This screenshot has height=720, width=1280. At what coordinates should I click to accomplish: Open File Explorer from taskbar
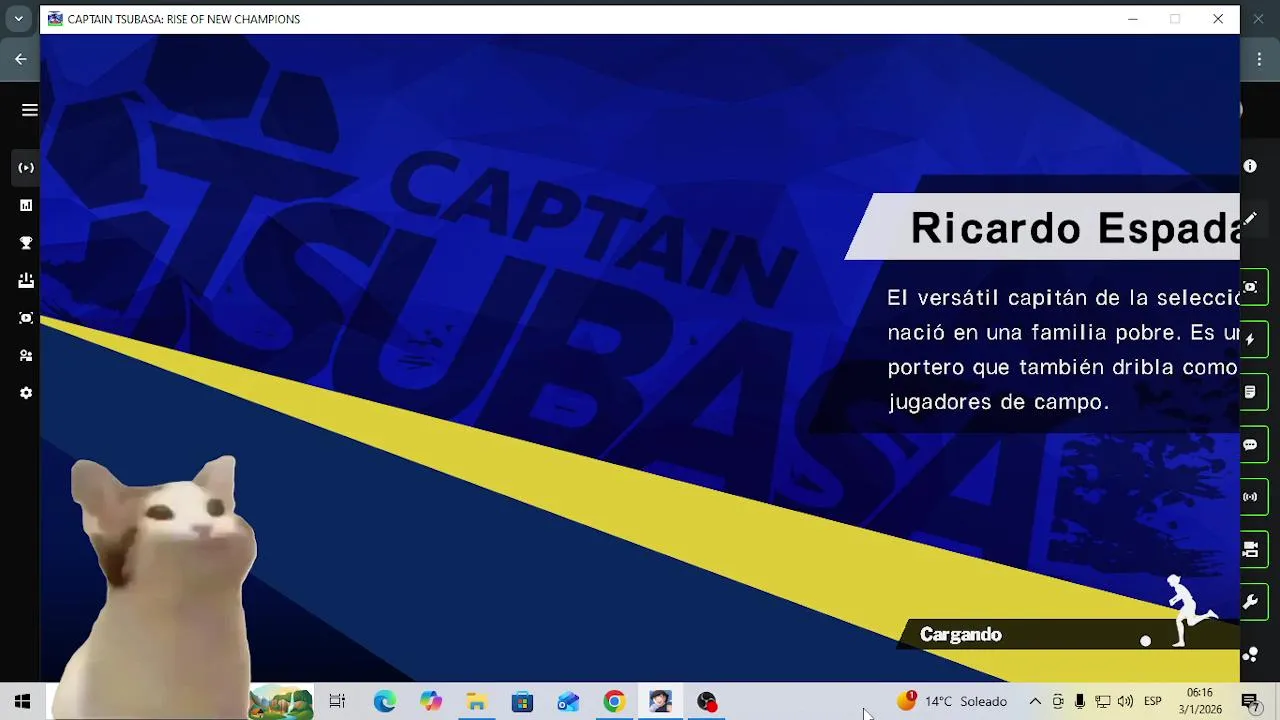point(476,702)
